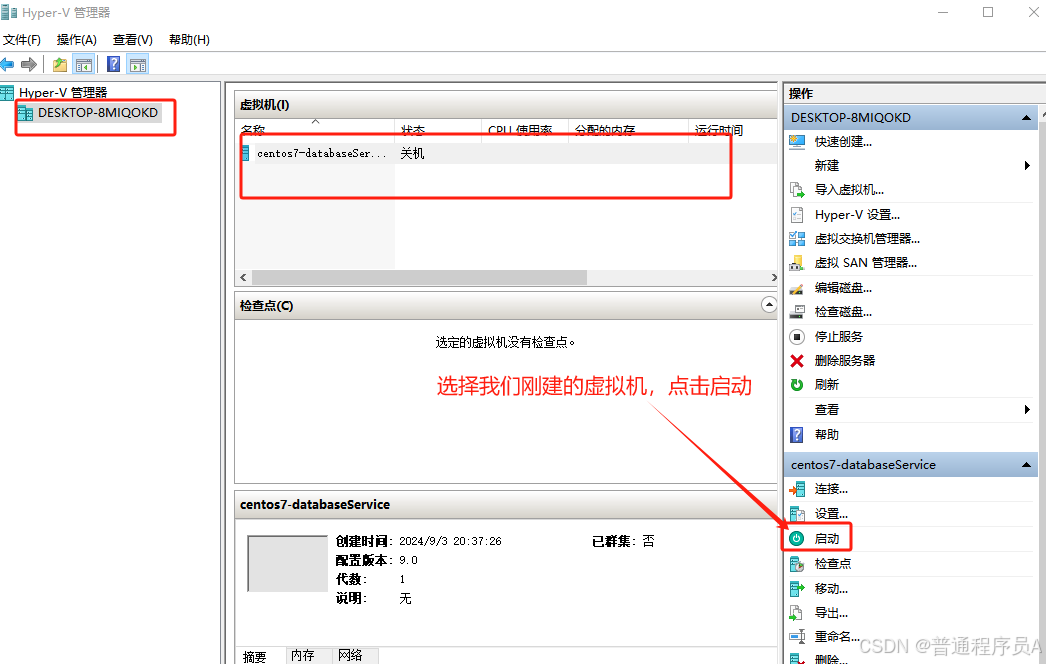The width and height of the screenshot is (1046, 664).
Task: Open the 帮助(H) menu
Action: pos(189,40)
